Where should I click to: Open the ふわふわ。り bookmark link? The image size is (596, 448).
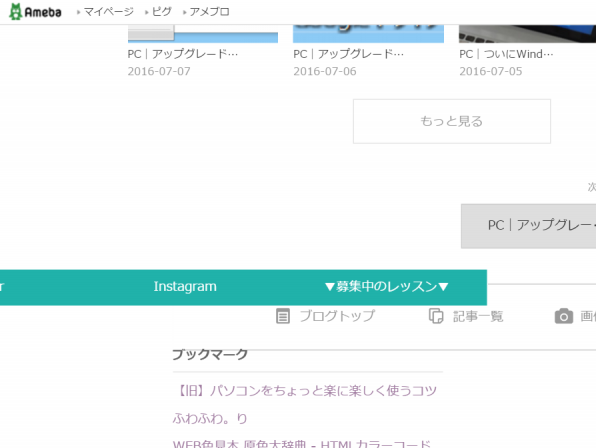tap(210, 418)
